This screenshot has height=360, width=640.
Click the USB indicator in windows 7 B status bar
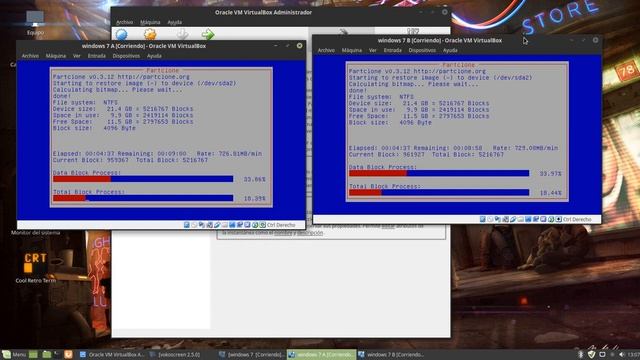[513, 219]
